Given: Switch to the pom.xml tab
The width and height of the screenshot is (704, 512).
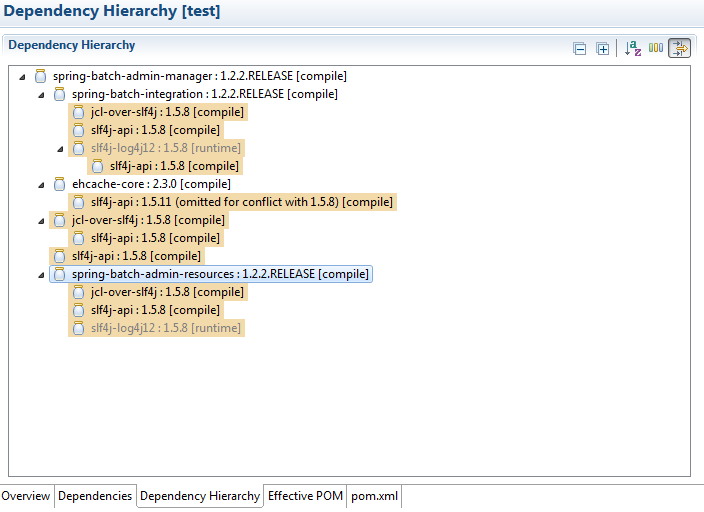Looking at the screenshot, I should coord(374,496).
